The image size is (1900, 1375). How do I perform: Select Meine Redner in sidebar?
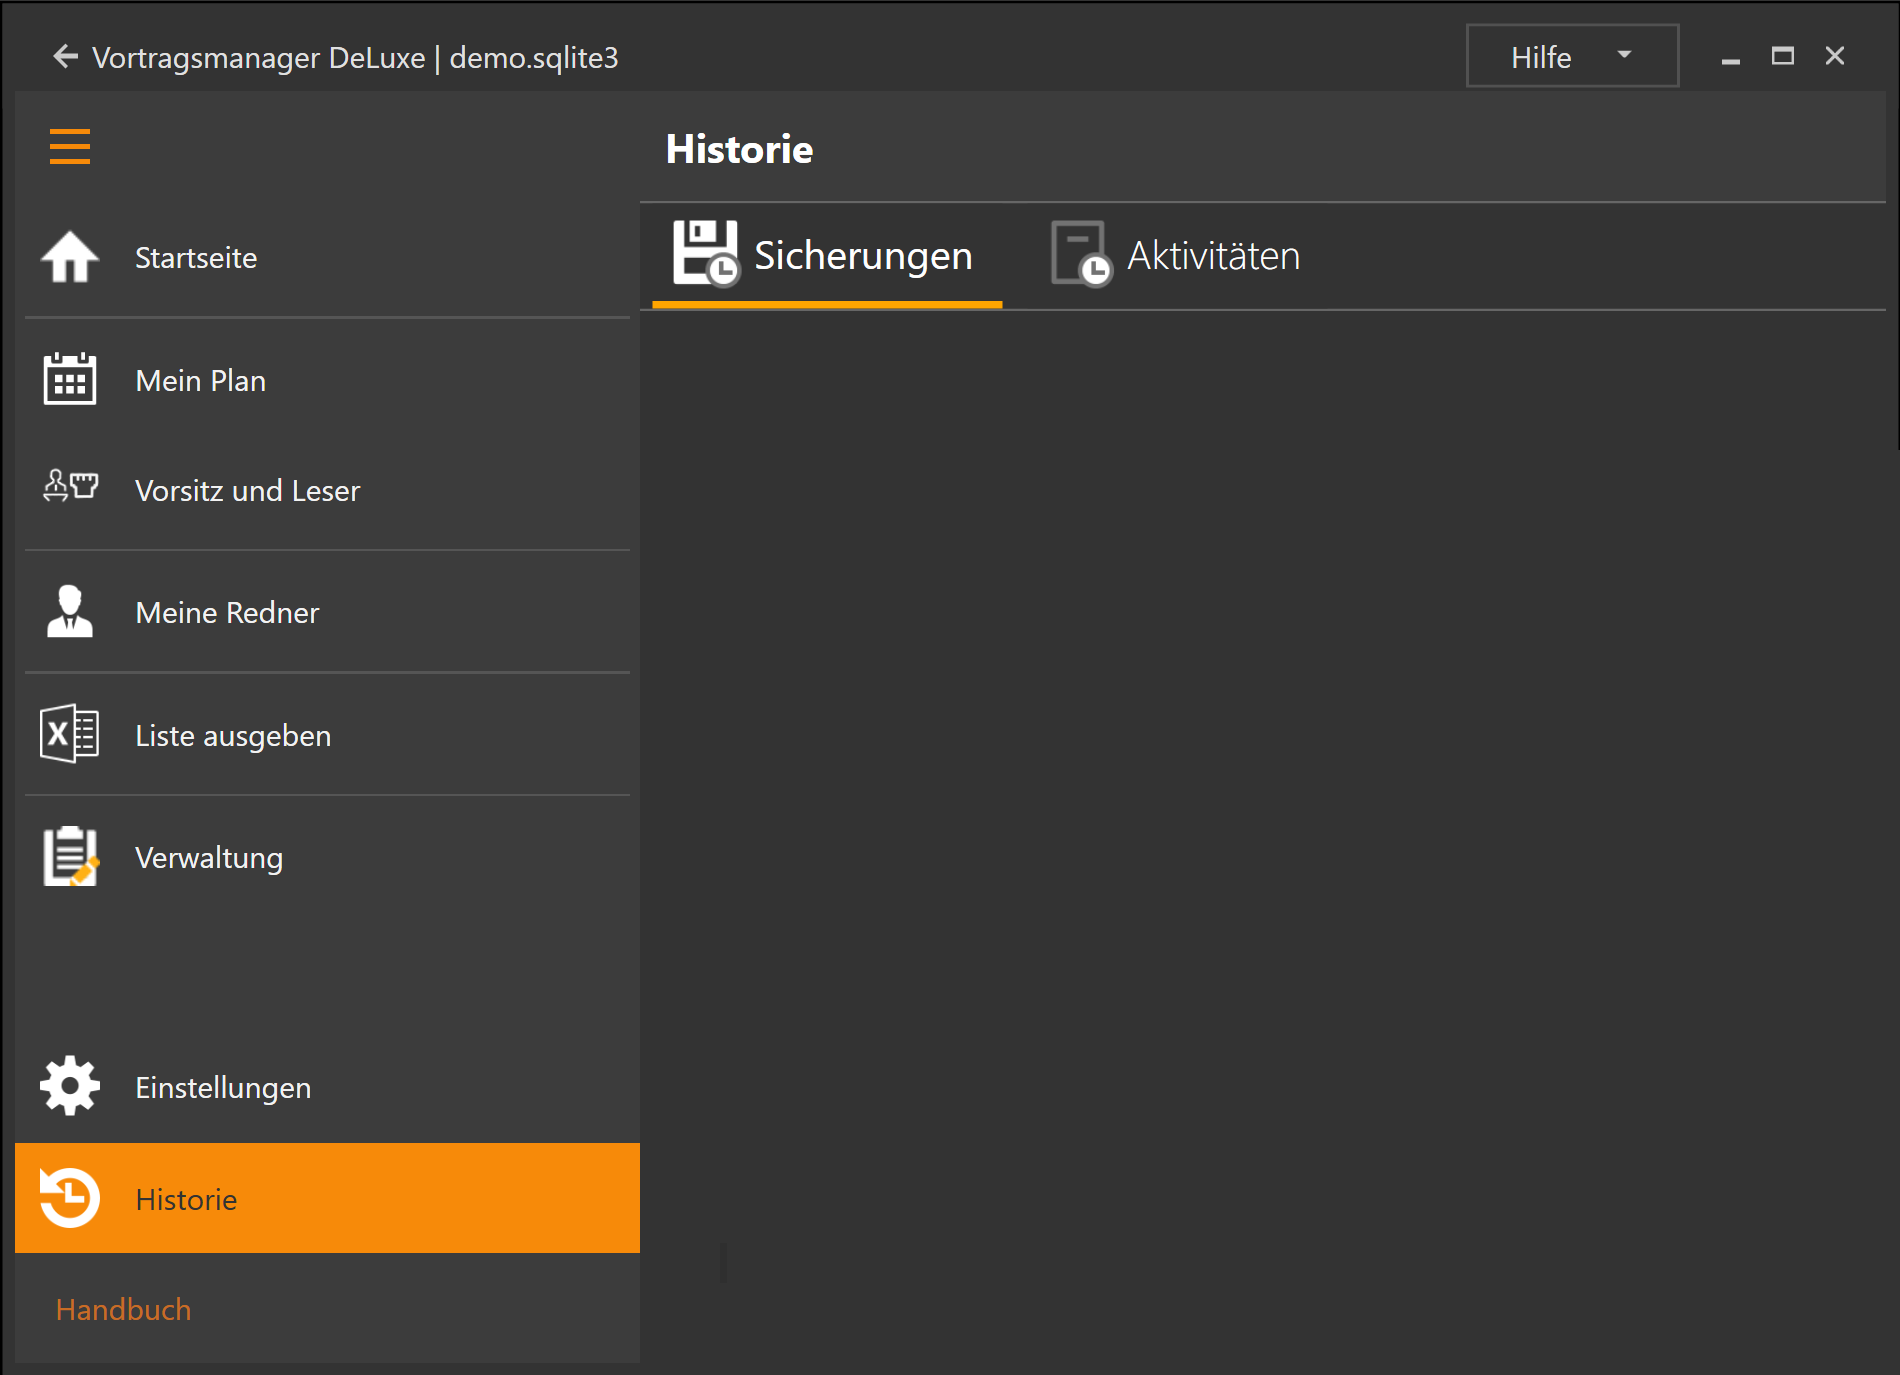[327, 613]
